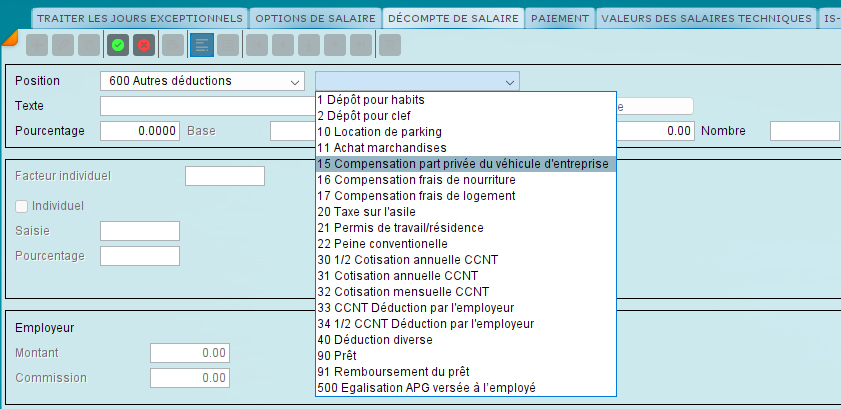Confirm entry with the green checkmark icon
Viewport: 841px width, 409px height.
118,46
